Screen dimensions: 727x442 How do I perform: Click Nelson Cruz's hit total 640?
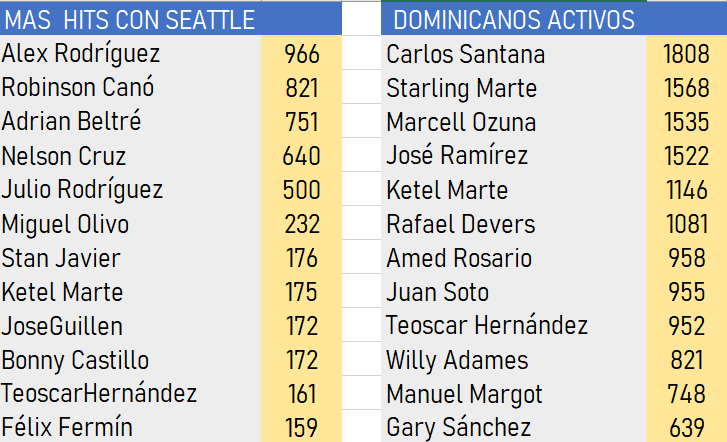click(x=301, y=156)
